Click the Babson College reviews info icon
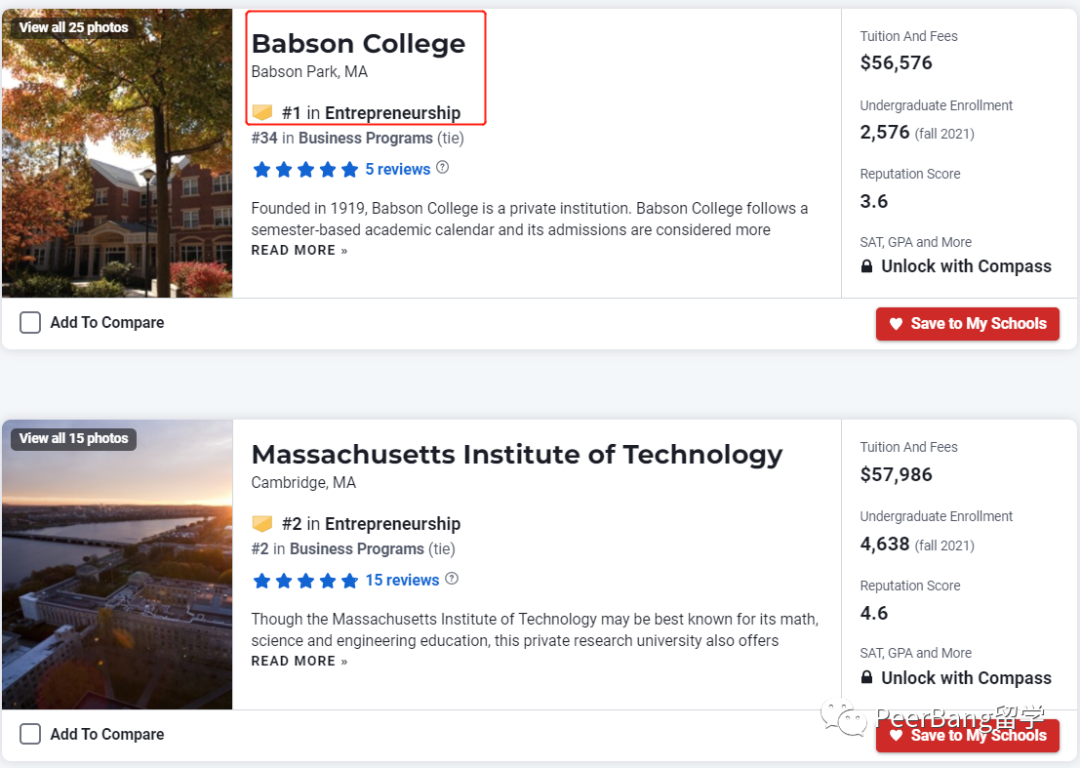The width and height of the screenshot is (1080, 768). (443, 168)
